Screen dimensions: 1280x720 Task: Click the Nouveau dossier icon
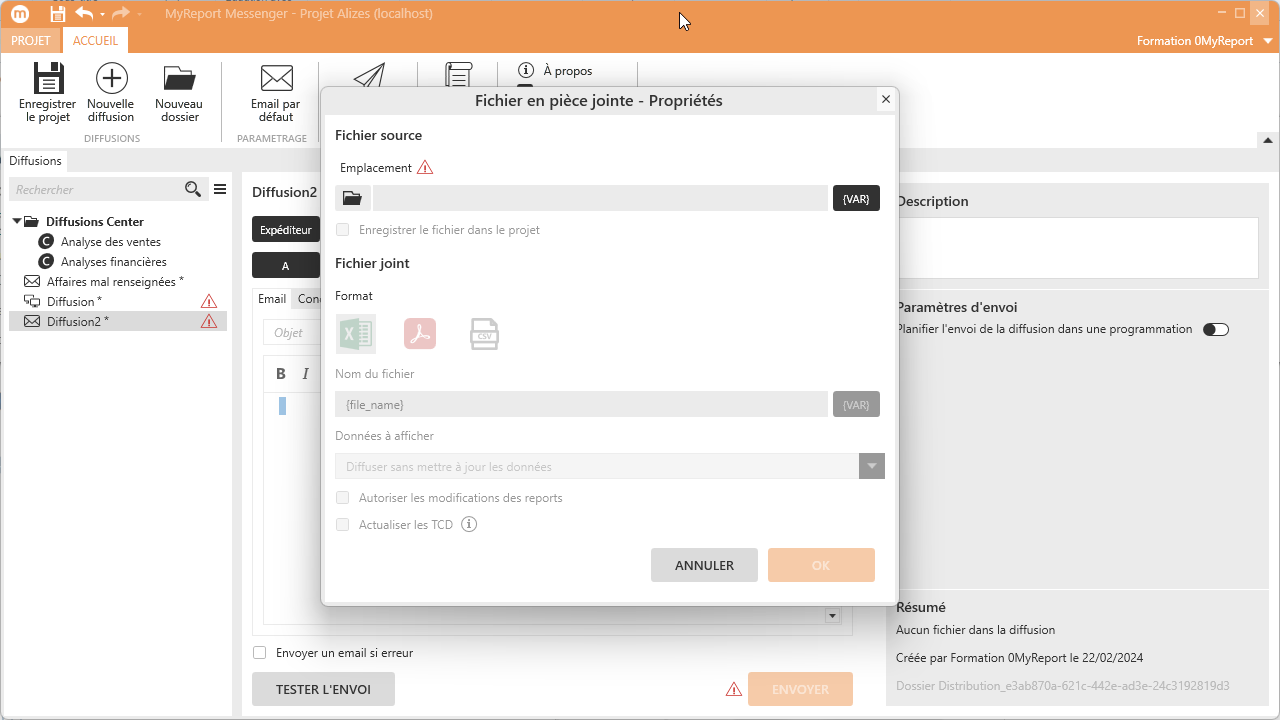point(179,80)
